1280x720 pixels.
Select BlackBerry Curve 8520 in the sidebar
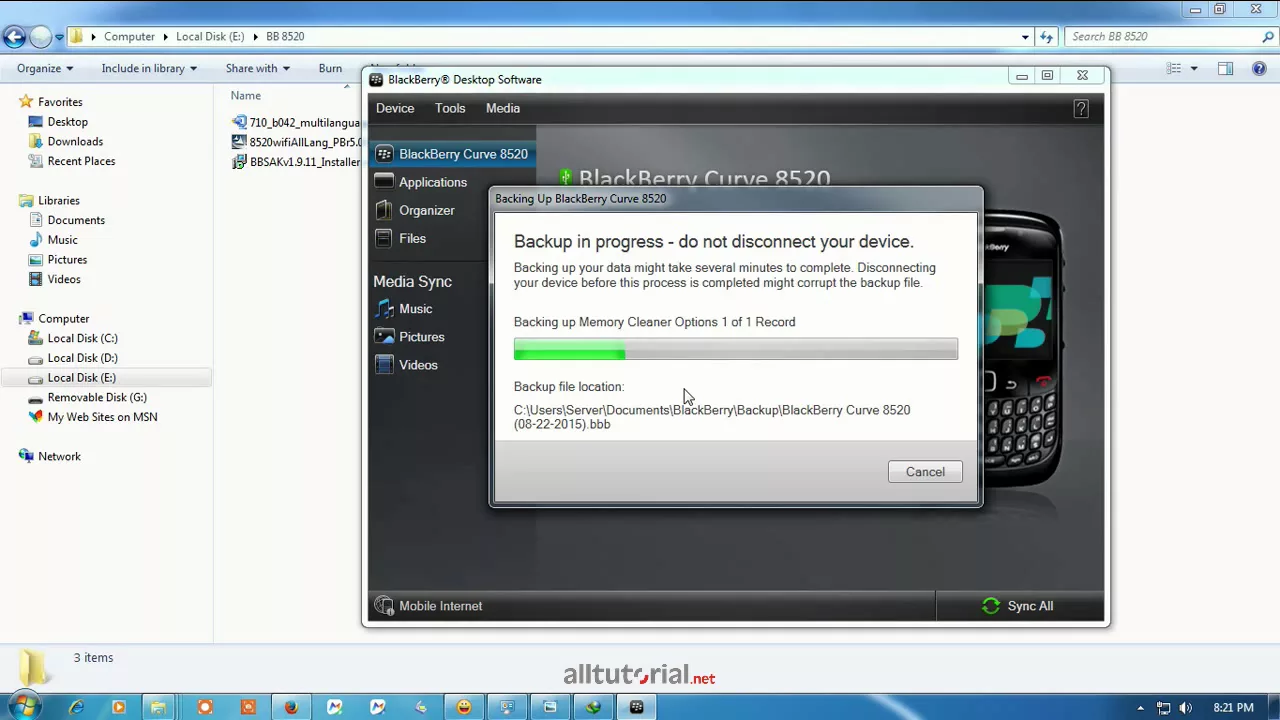point(452,154)
